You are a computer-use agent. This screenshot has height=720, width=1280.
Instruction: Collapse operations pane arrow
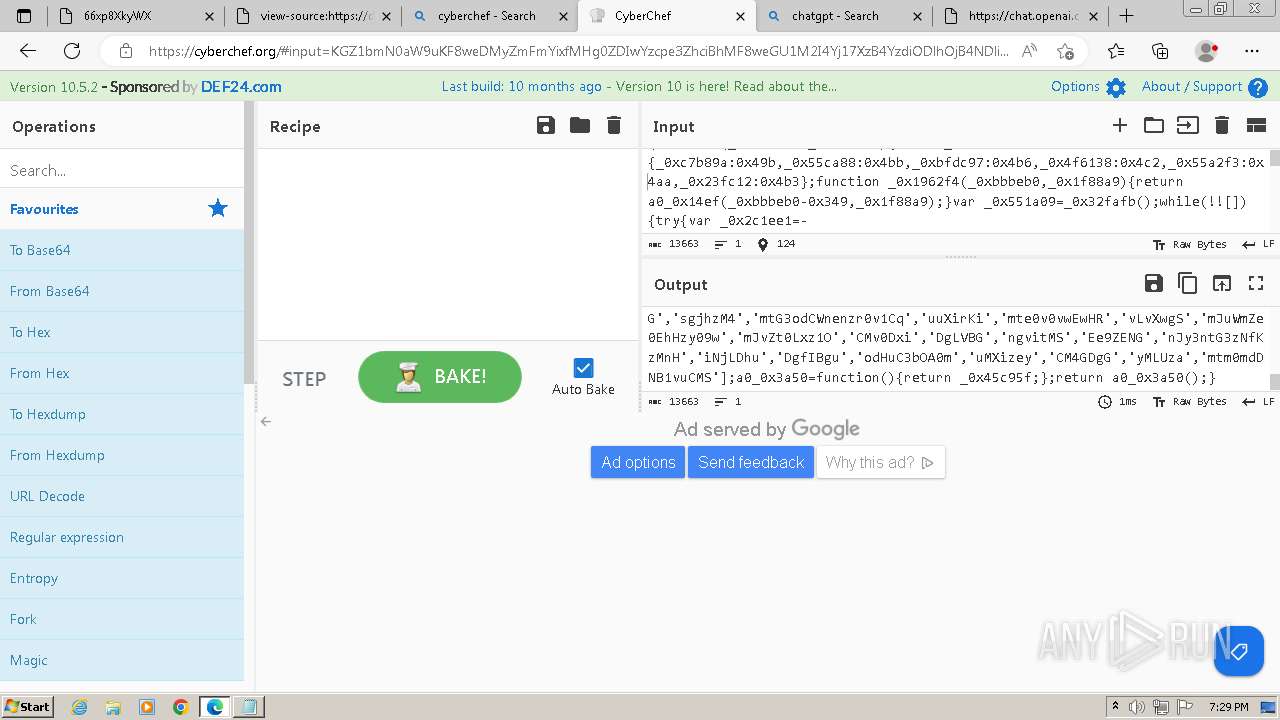[x=266, y=421]
